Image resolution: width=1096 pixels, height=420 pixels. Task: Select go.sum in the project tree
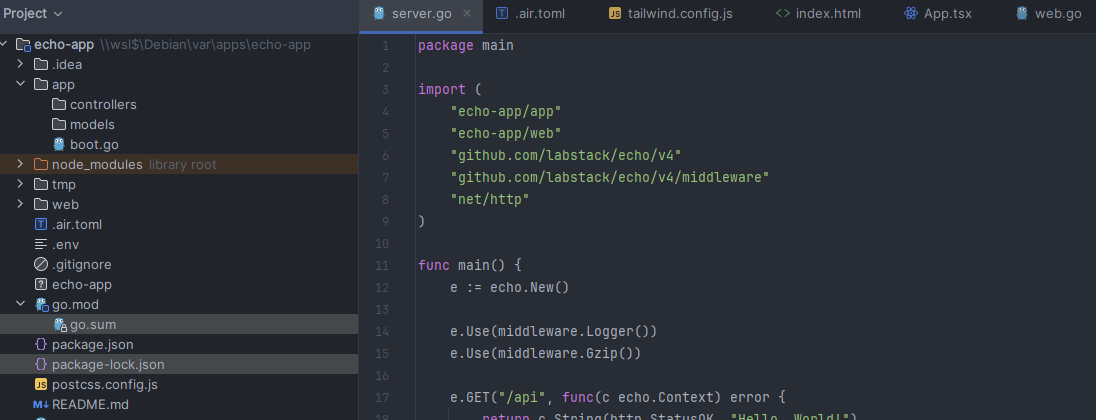[93, 325]
